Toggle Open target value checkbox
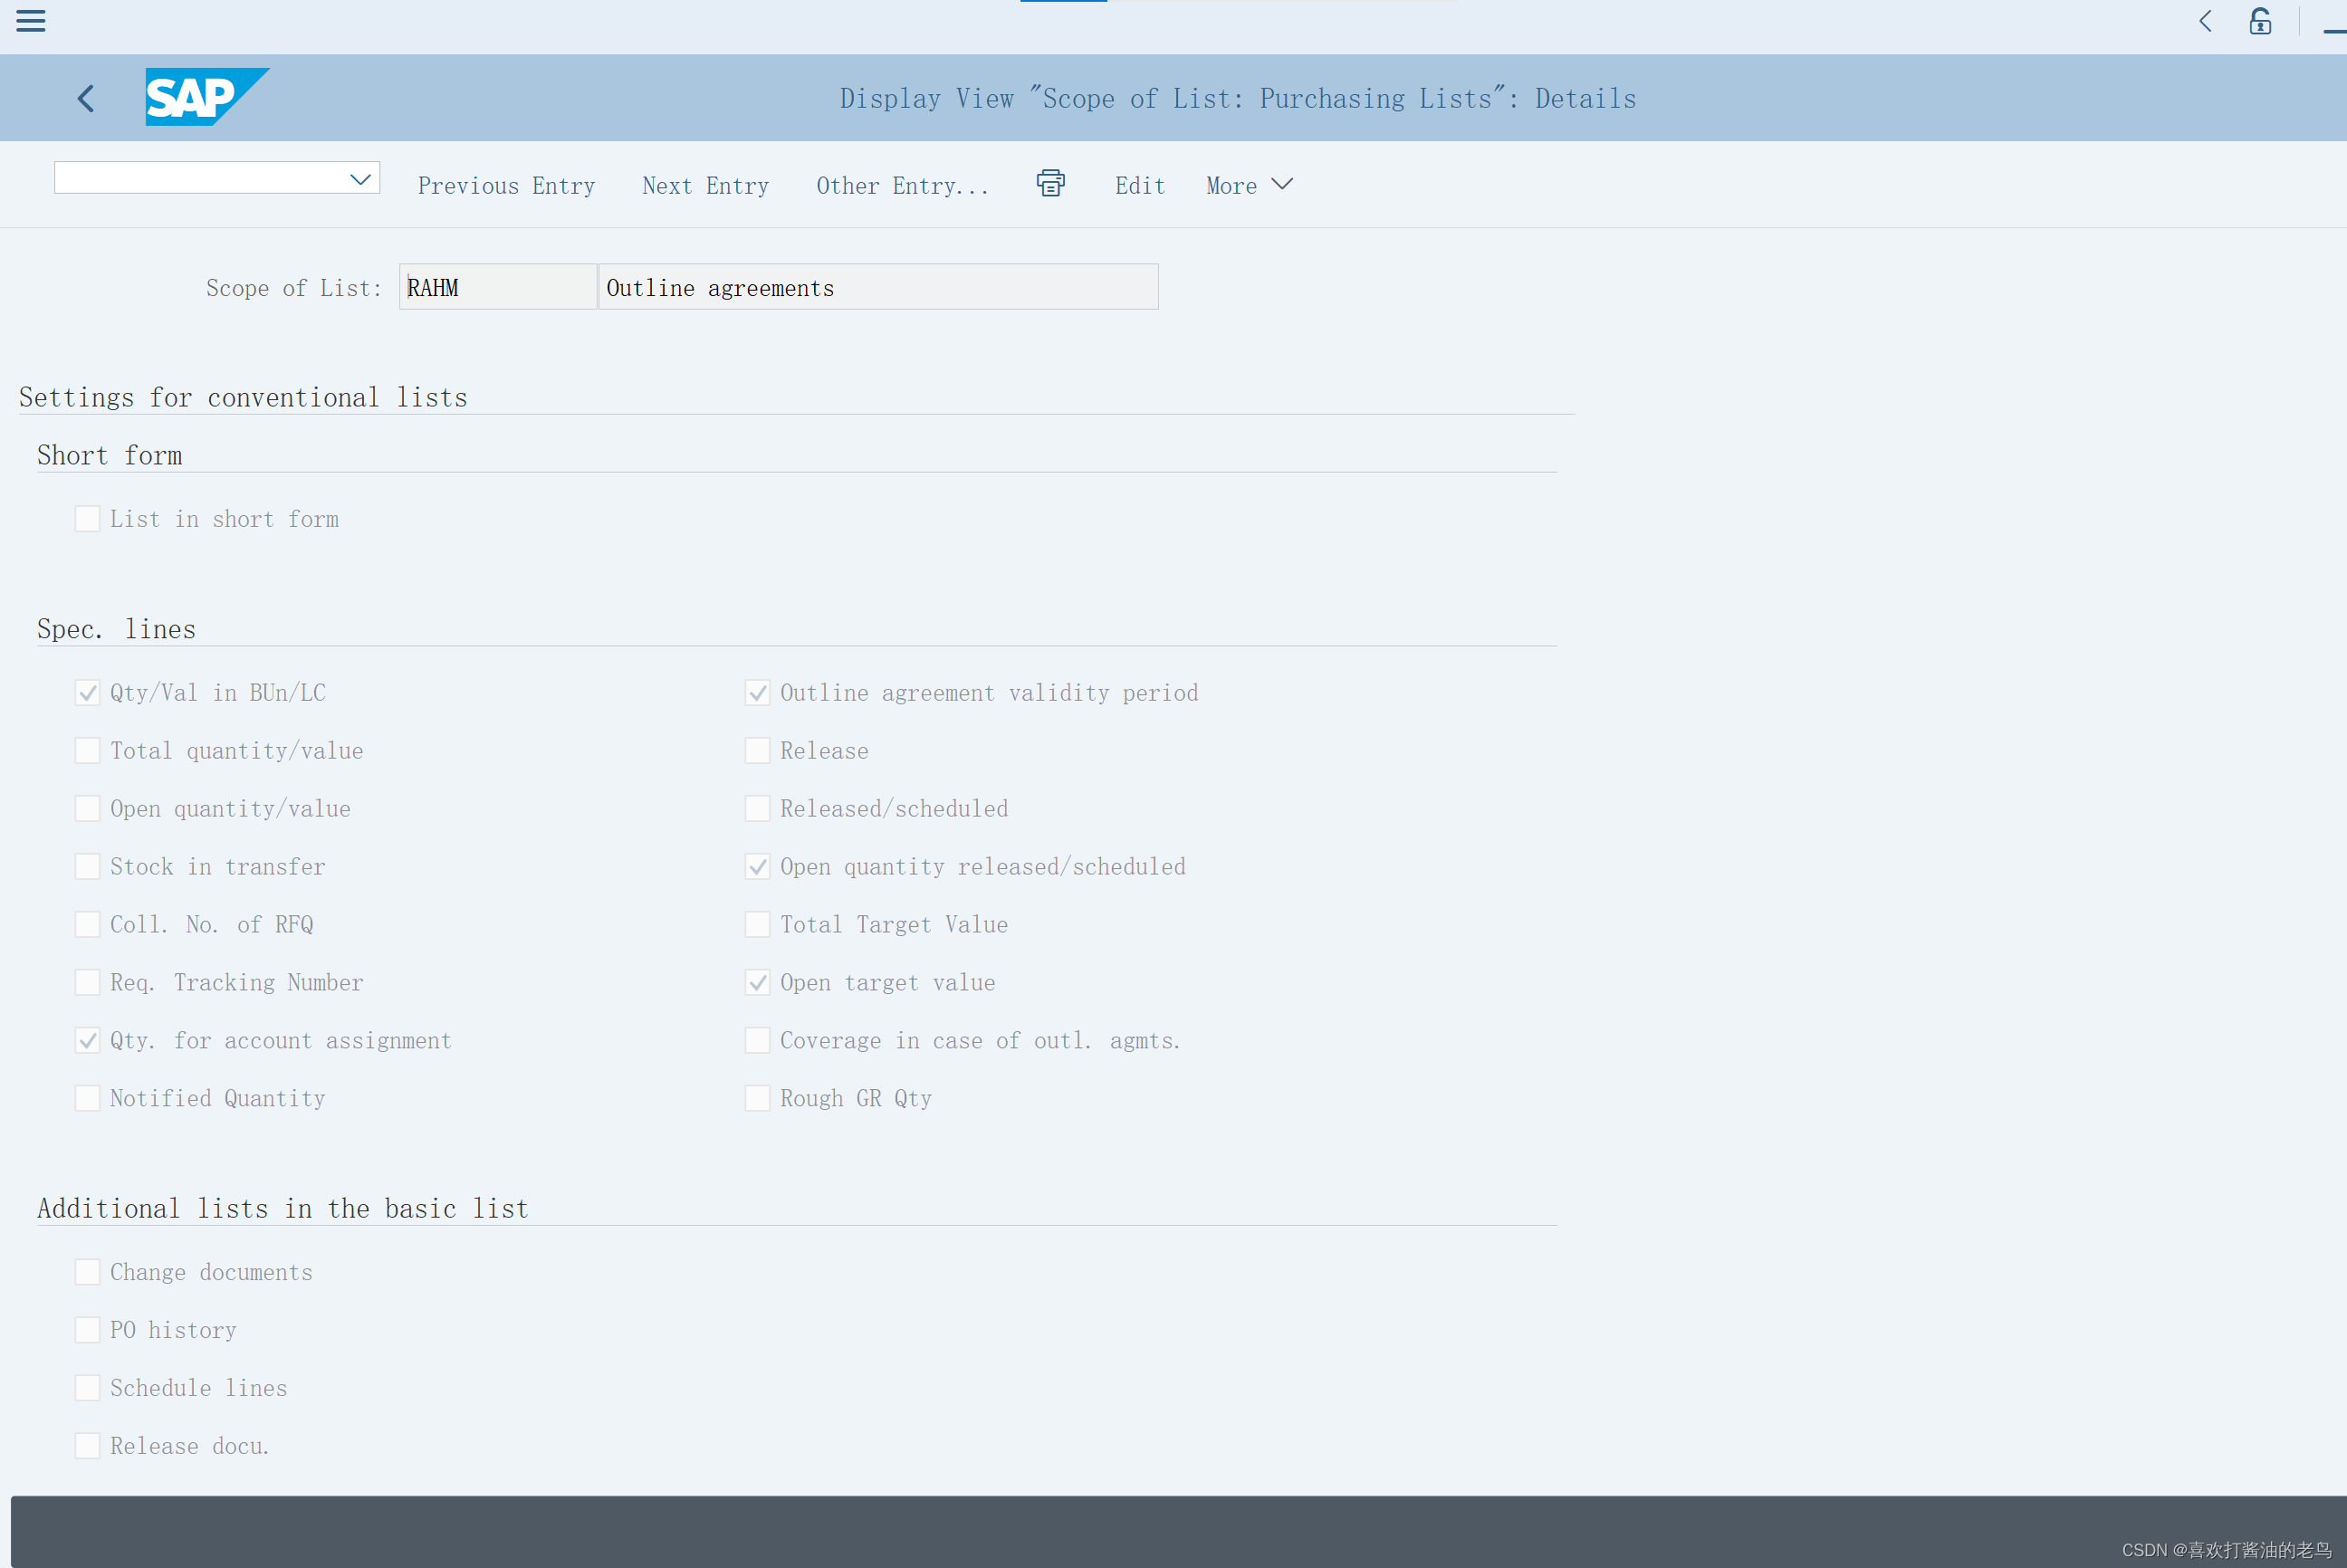 point(758,983)
